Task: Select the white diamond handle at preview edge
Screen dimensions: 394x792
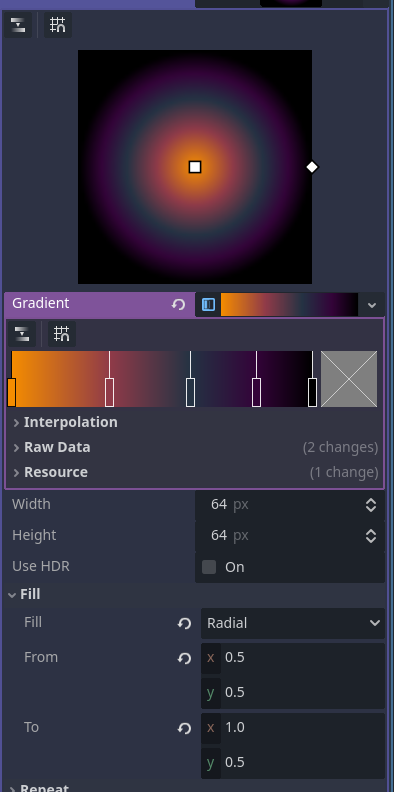Action: [312, 167]
